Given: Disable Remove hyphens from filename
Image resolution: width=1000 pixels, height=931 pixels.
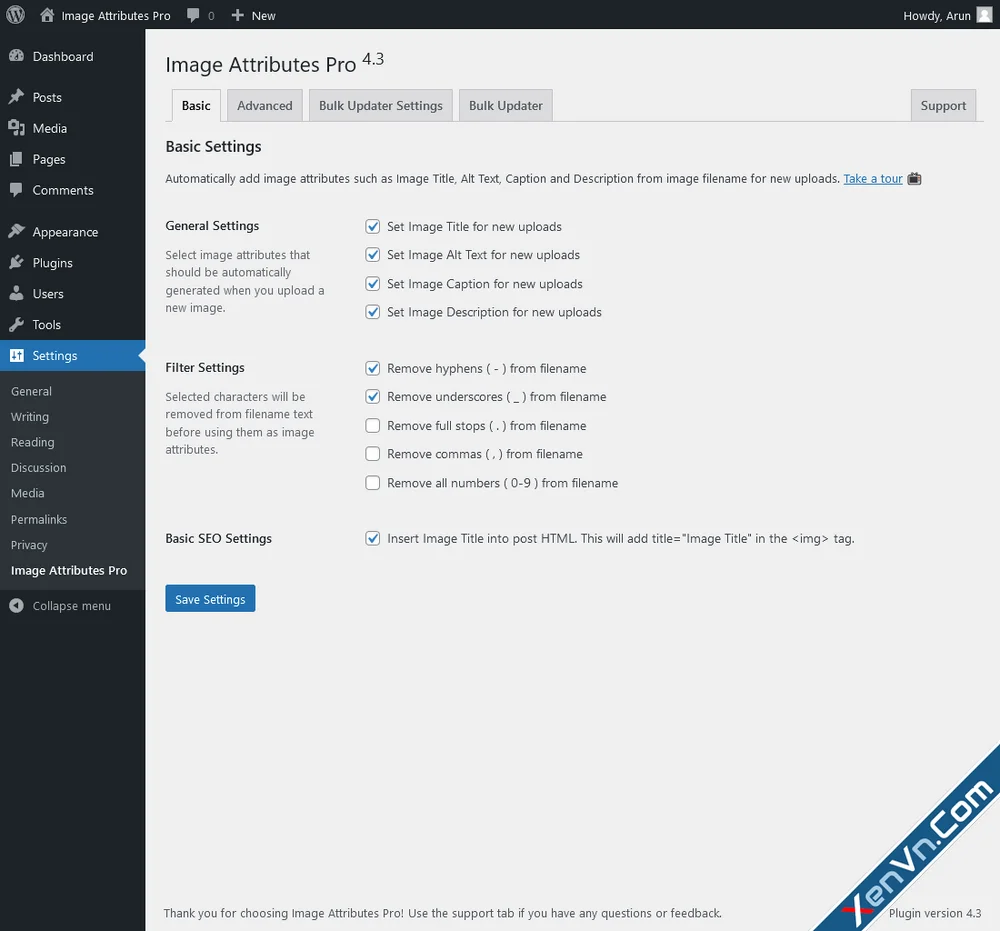Looking at the screenshot, I should (372, 369).
